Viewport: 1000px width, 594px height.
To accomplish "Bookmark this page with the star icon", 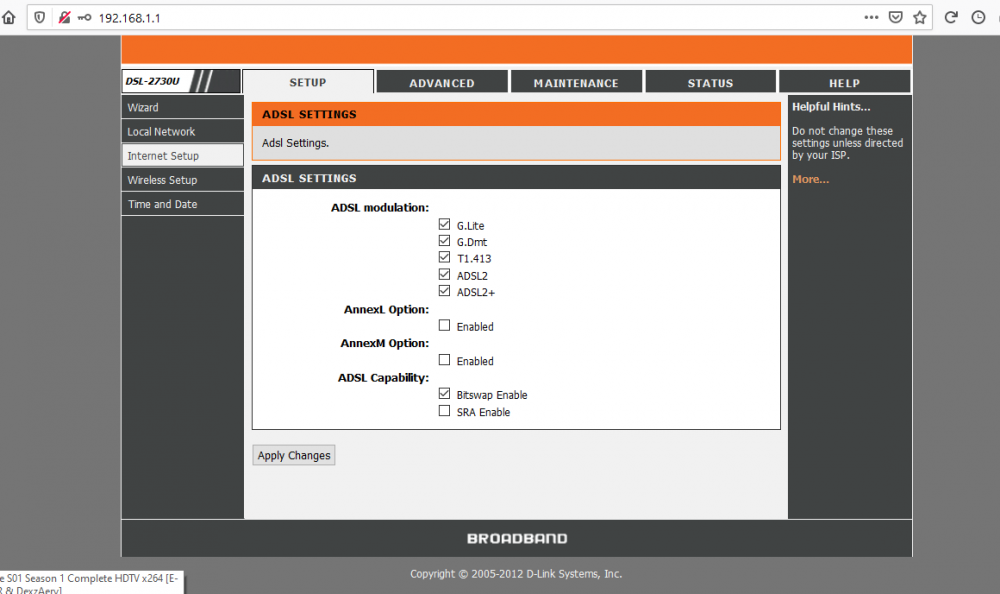I will [x=920, y=17].
